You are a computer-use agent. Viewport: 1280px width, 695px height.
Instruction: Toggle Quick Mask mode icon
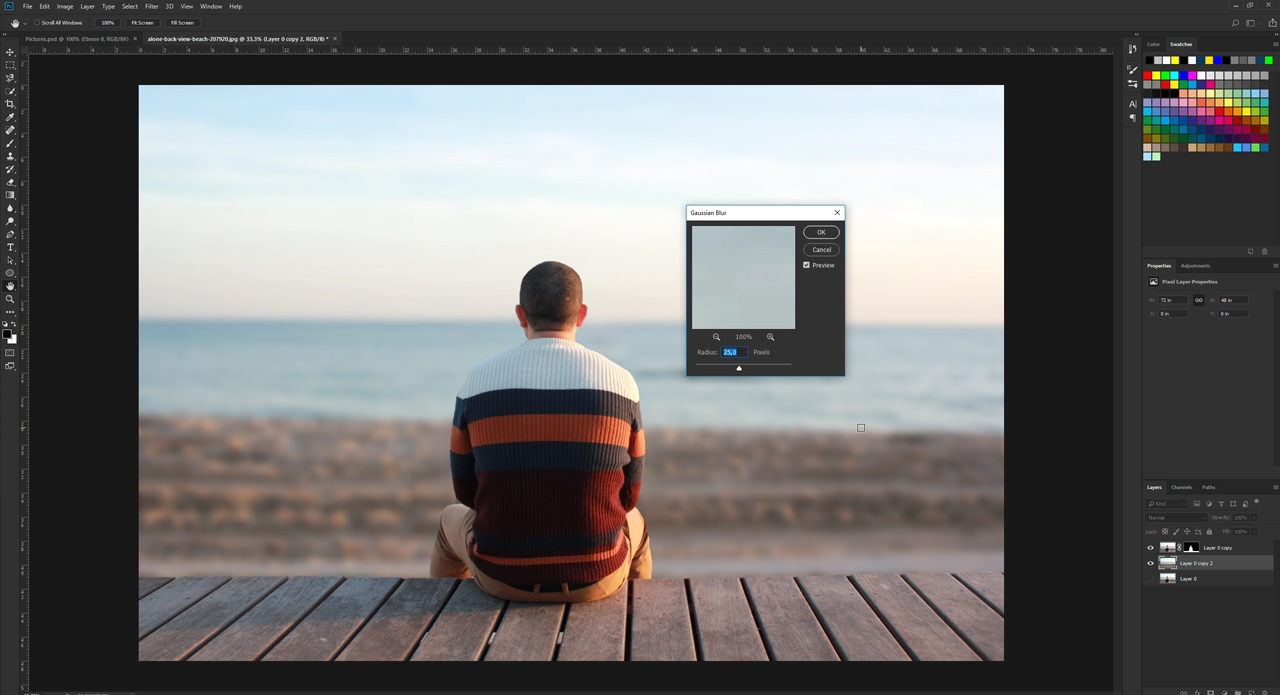click(x=11, y=353)
